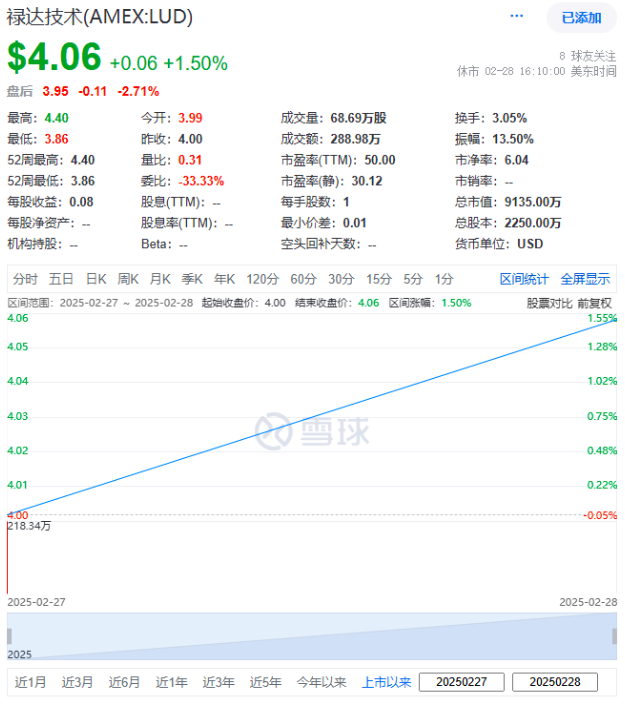This screenshot has width=625, height=704.
Task: Click the 8 球友关注 followers text
Action: click(x=587, y=56)
